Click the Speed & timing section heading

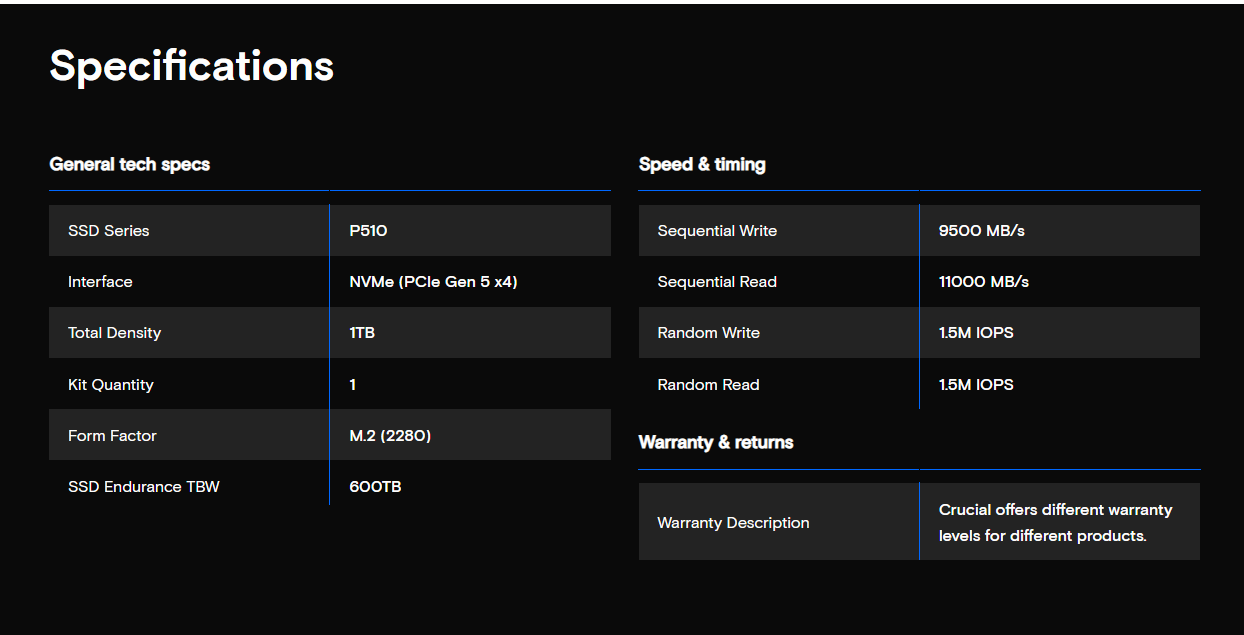(x=702, y=164)
